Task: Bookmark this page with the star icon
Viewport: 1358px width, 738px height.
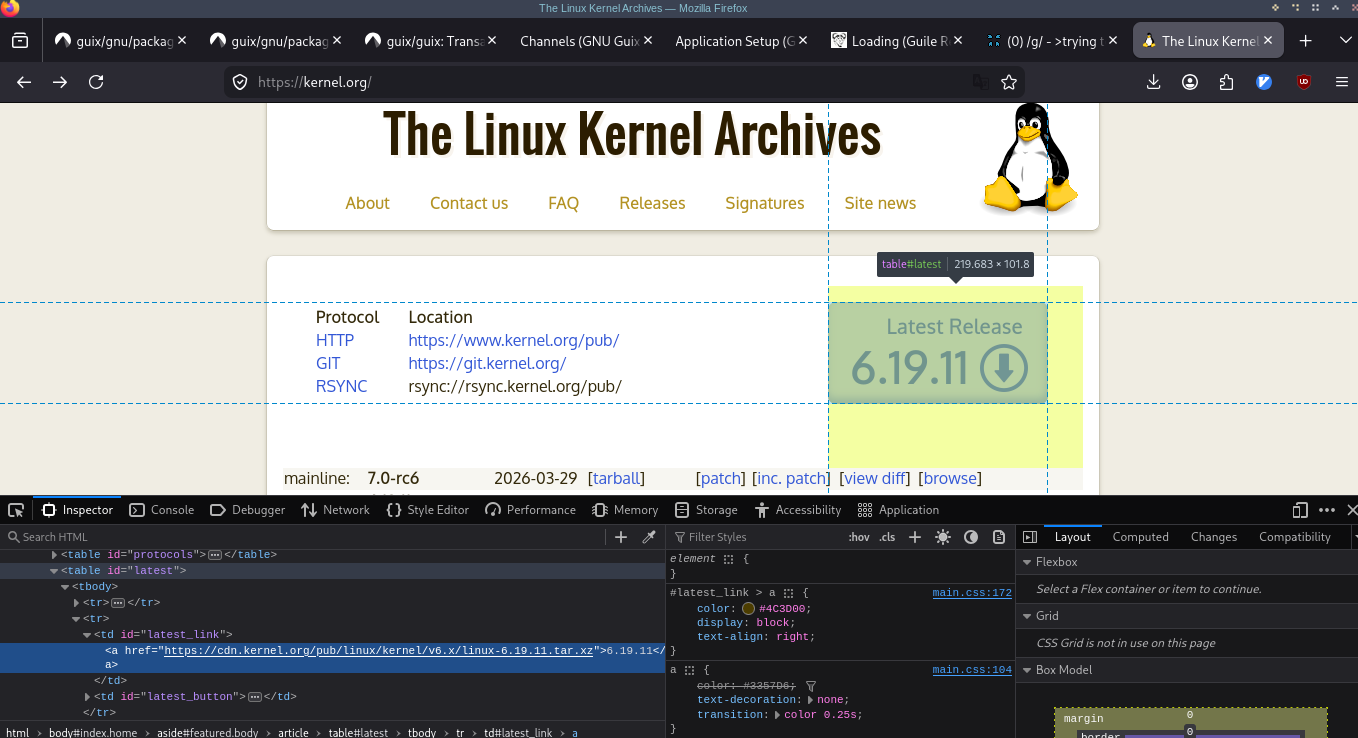Action: pos(1009,82)
